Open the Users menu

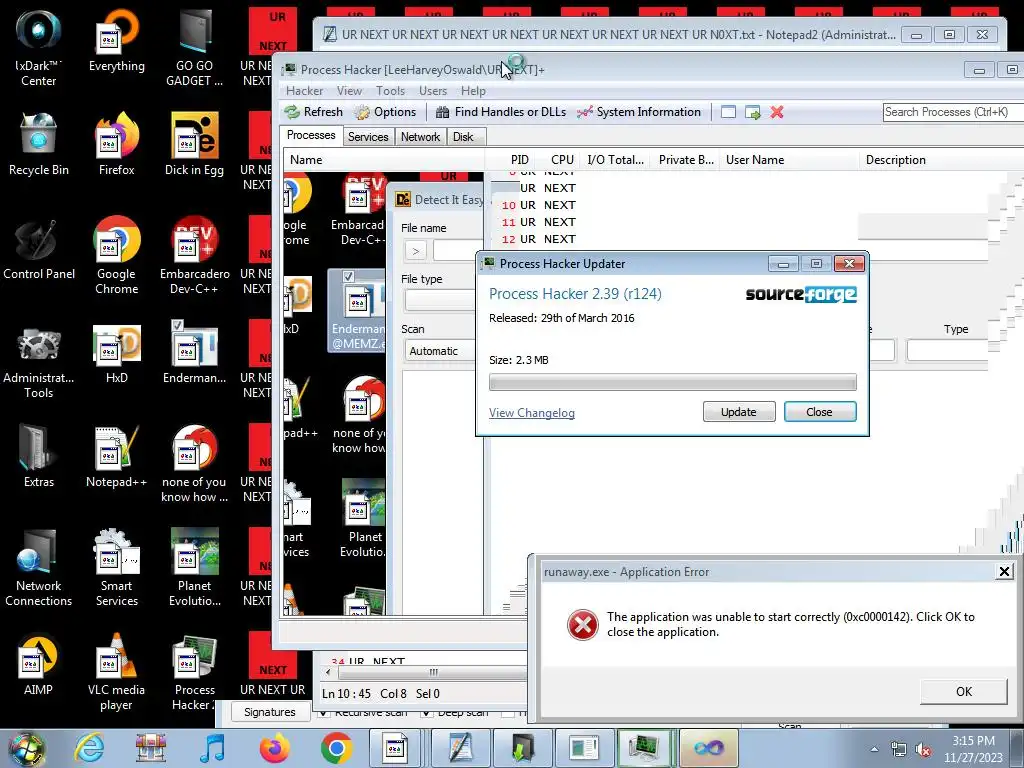(433, 91)
